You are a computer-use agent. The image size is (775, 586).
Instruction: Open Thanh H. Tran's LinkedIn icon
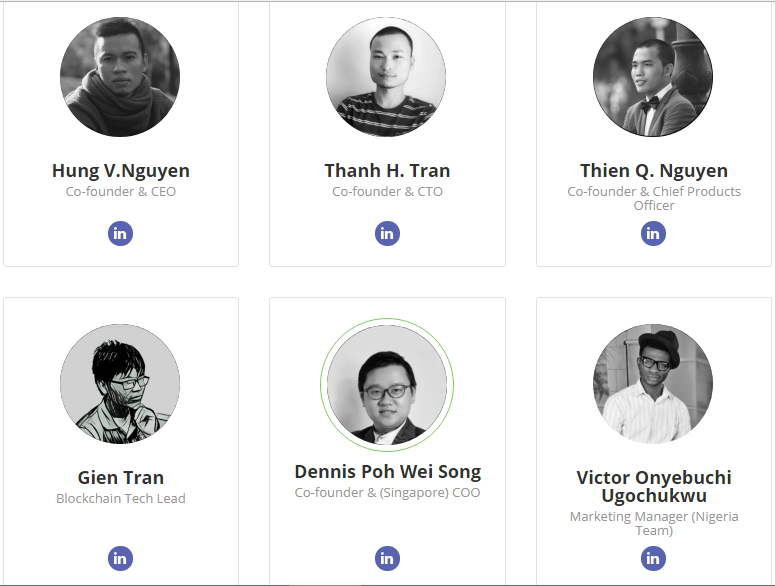[387, 234]
